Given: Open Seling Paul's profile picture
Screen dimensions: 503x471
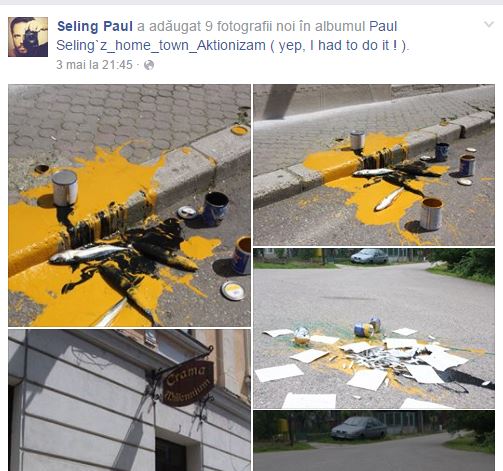Looking at the screenshot, I should (x=28, y=37).
